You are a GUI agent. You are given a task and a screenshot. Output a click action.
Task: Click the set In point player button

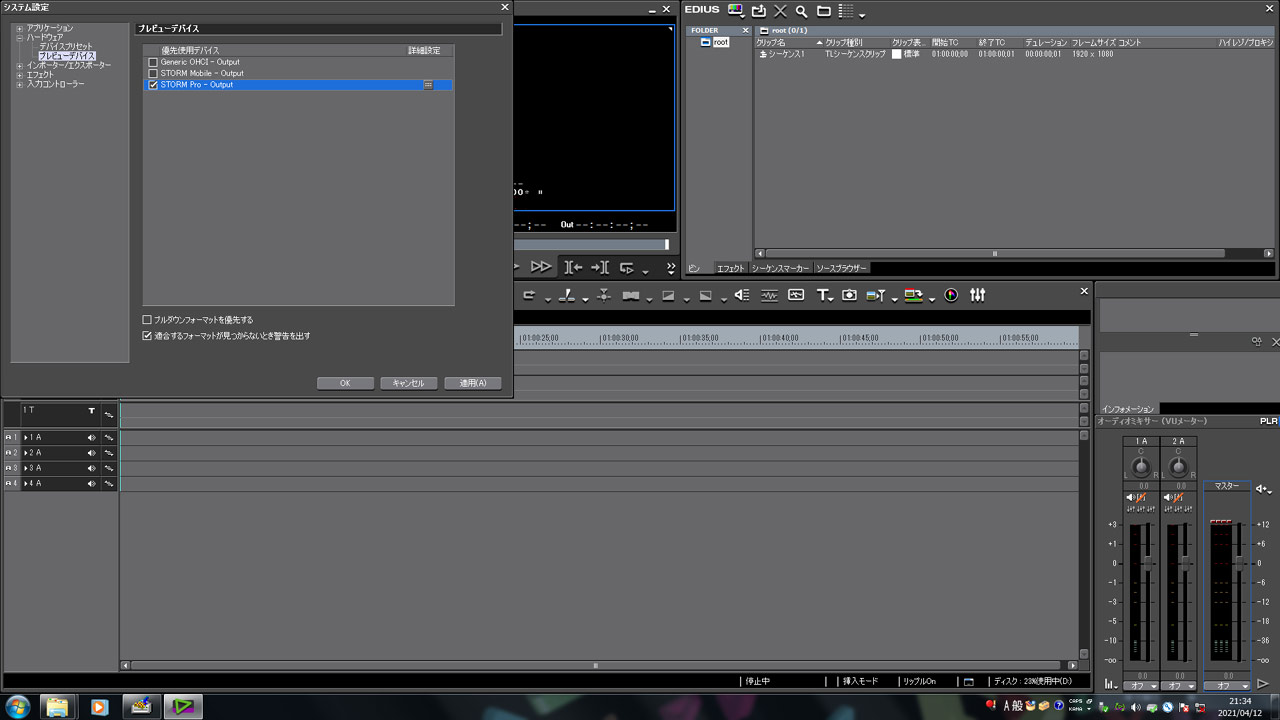click(x=573, y=267)
